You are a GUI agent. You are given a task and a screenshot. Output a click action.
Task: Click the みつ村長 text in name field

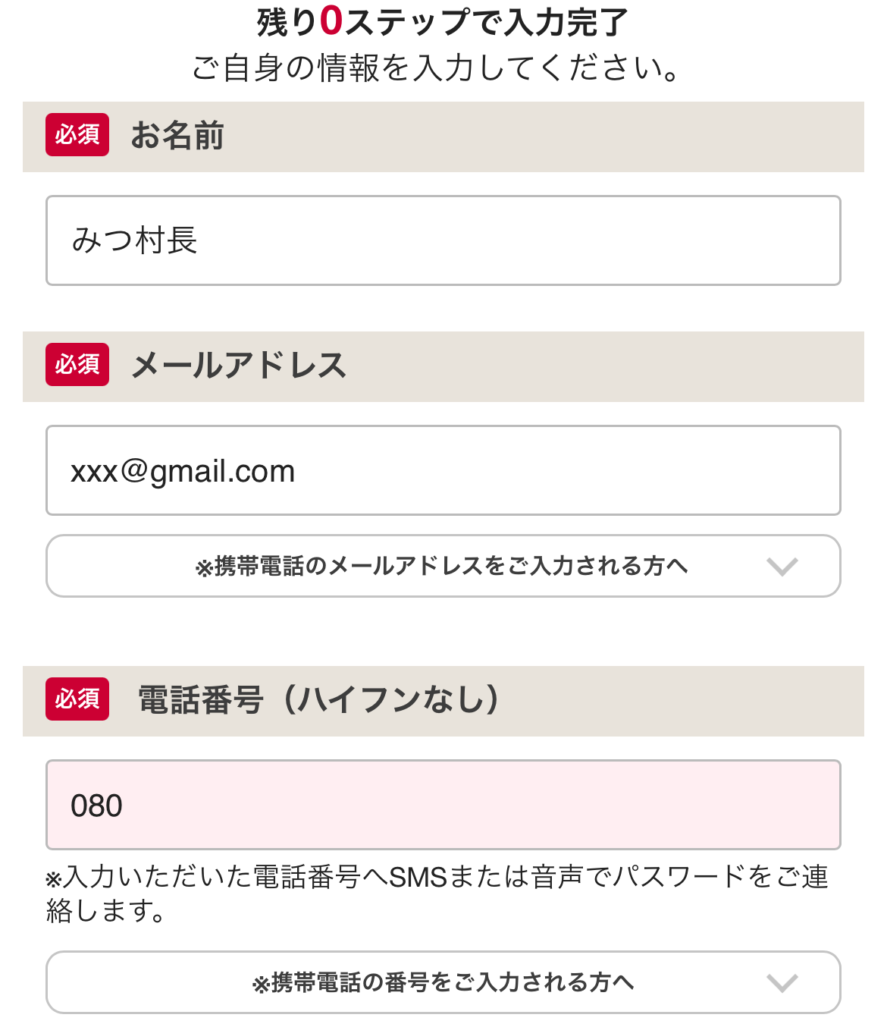(x=134, y=240)
